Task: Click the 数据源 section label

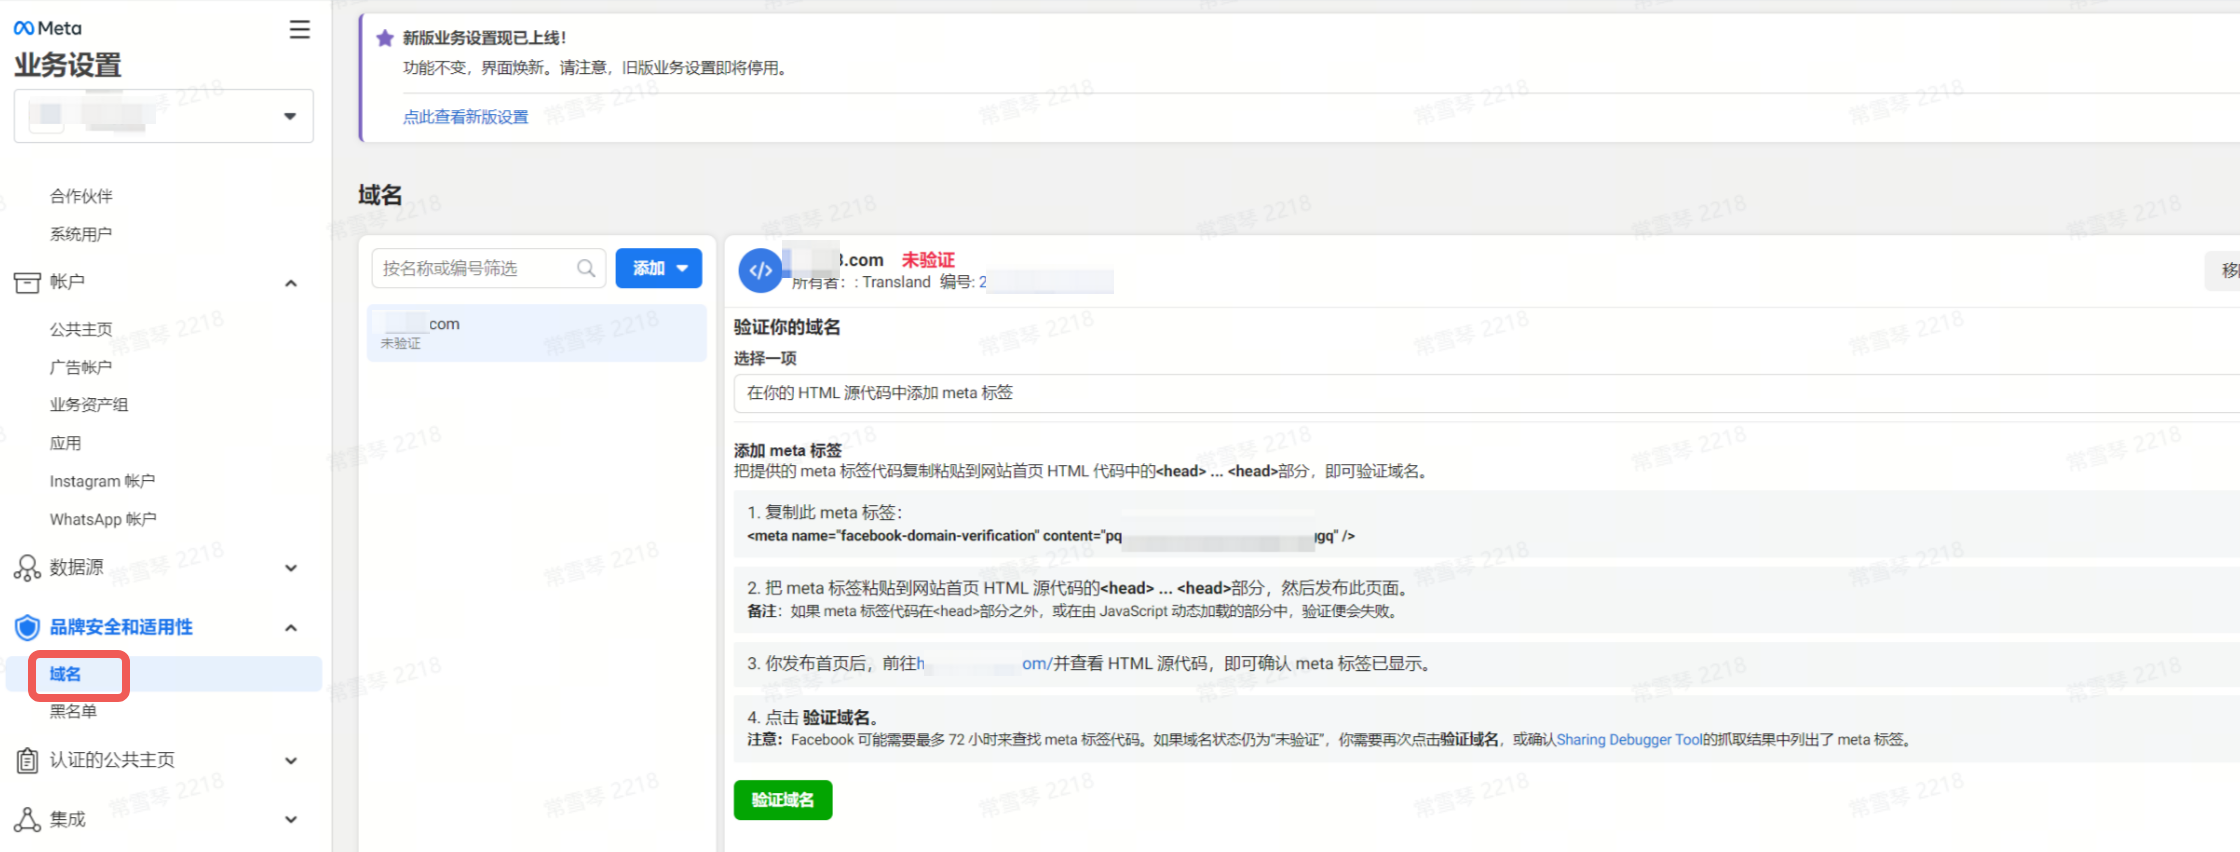Action: coord(77,568)
